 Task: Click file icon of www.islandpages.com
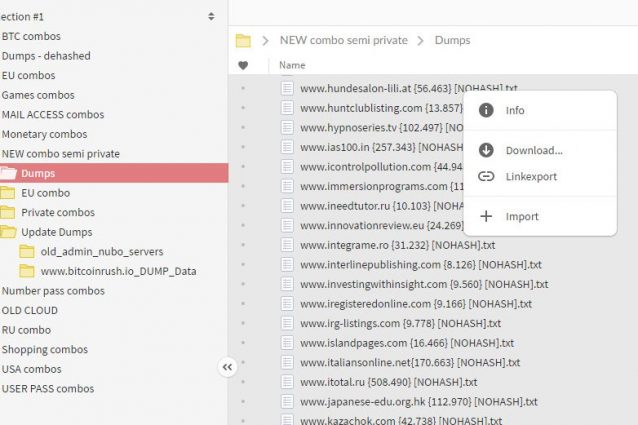(287, 342)
